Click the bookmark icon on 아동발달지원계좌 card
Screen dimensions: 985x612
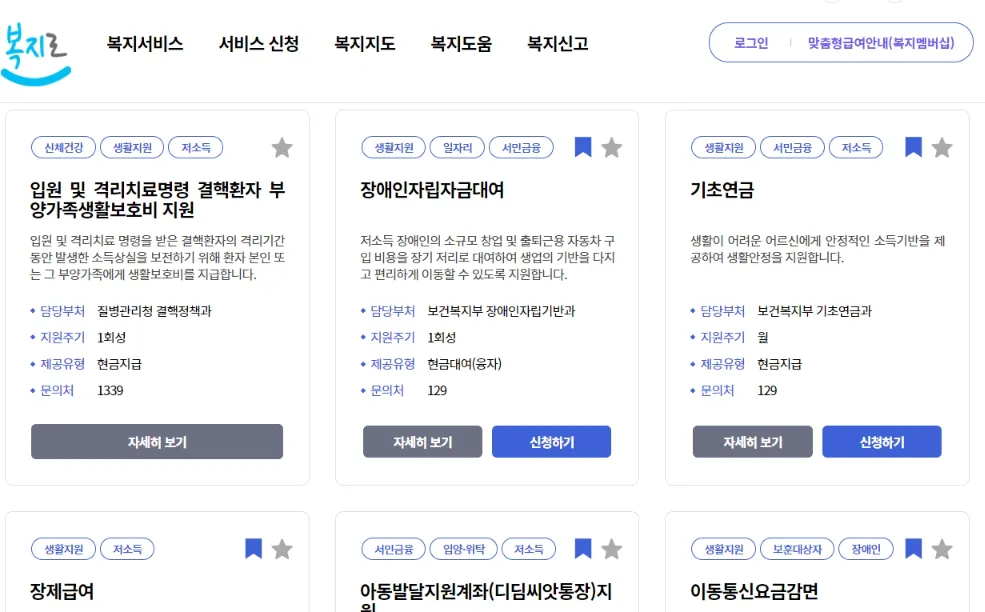pyautogui.click(x=583, y=549)
